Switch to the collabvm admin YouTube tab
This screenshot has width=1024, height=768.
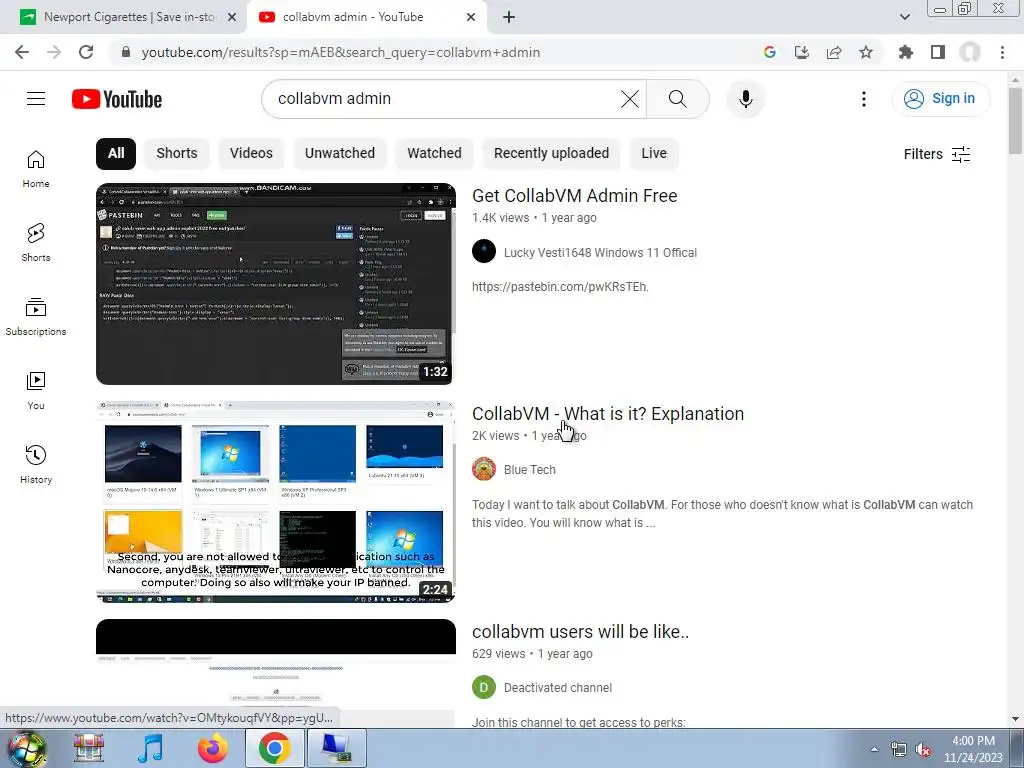point(353,17)
